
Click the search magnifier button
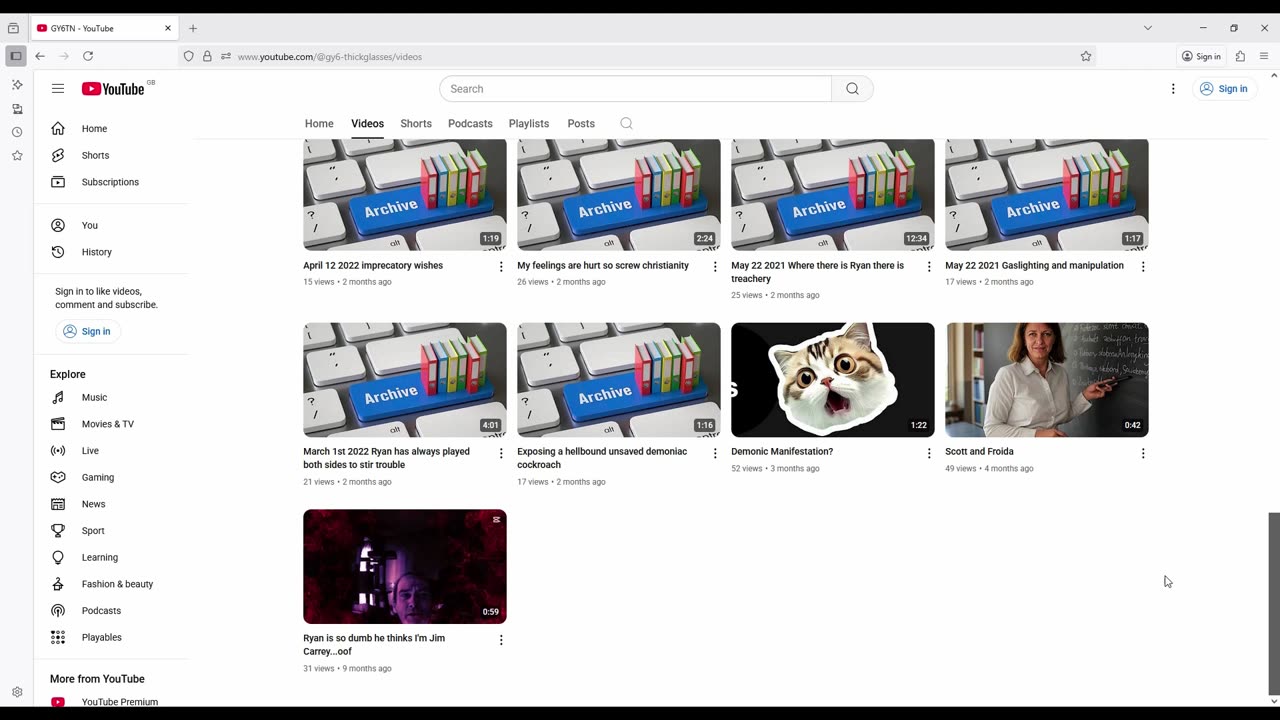pyautogui.click(x=852, y=89)
